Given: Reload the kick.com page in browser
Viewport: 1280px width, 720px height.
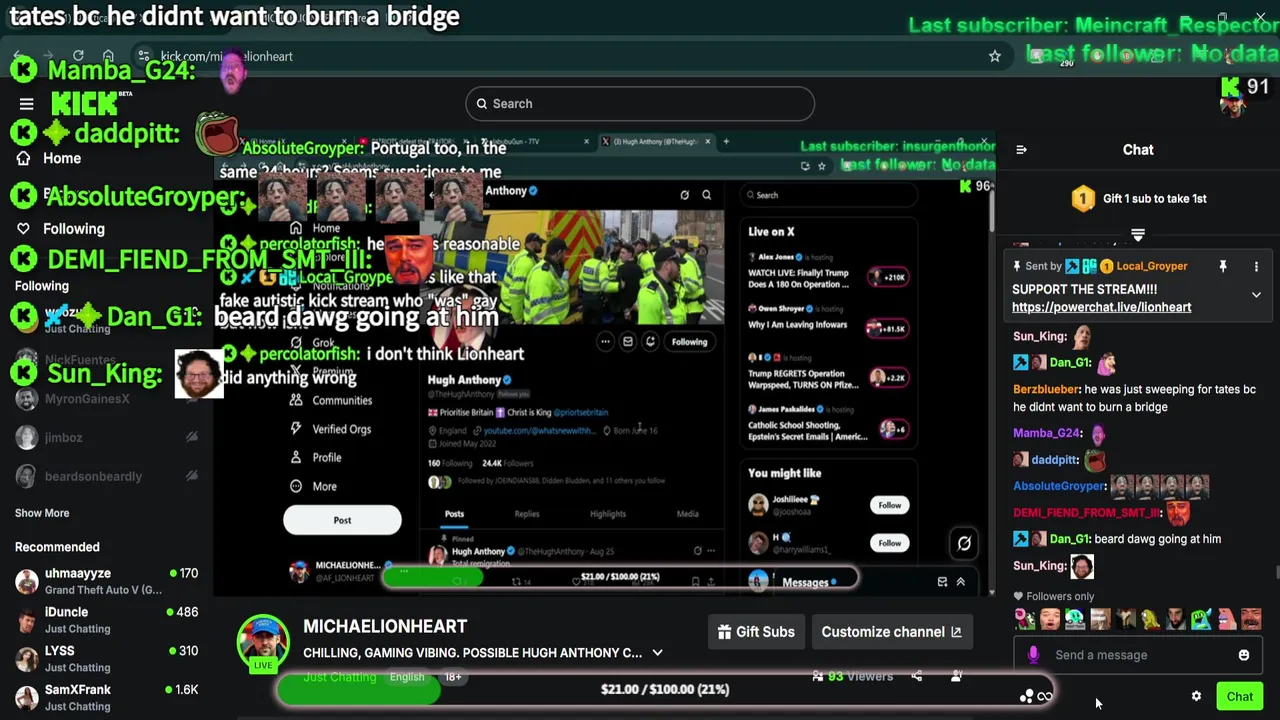Looking at the screenshot, I should (x=78, y=56).
